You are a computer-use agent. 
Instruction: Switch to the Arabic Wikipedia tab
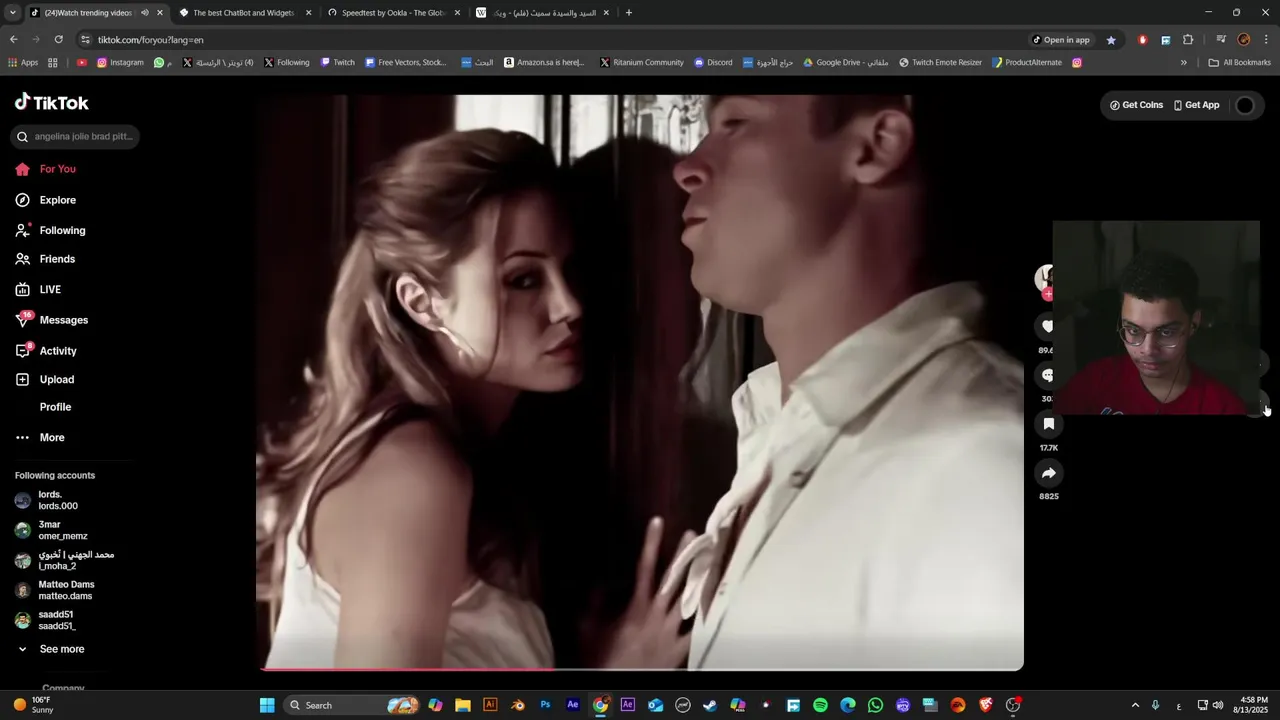coord(542,13)
